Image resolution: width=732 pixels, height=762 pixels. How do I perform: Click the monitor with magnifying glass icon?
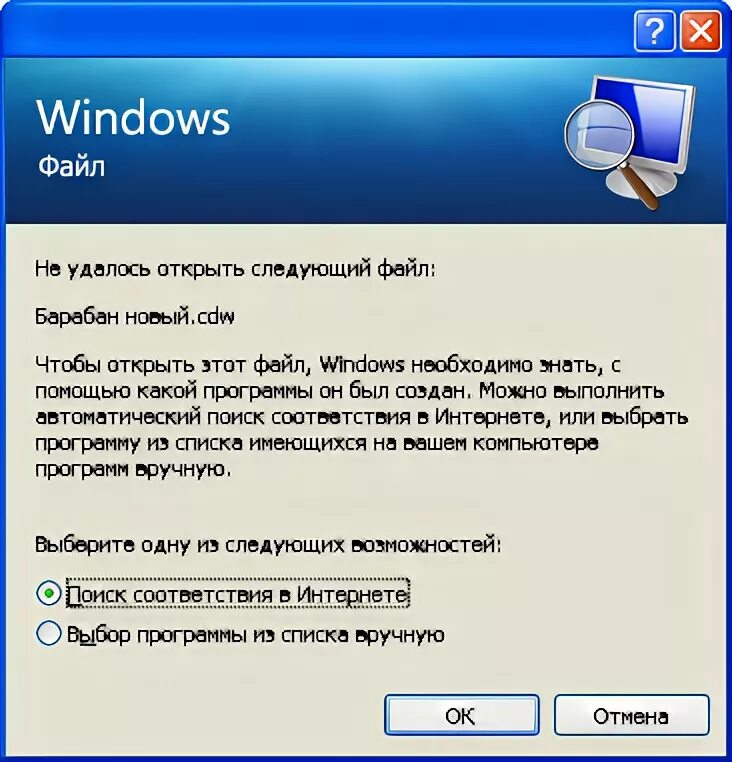tap(630, 142)
